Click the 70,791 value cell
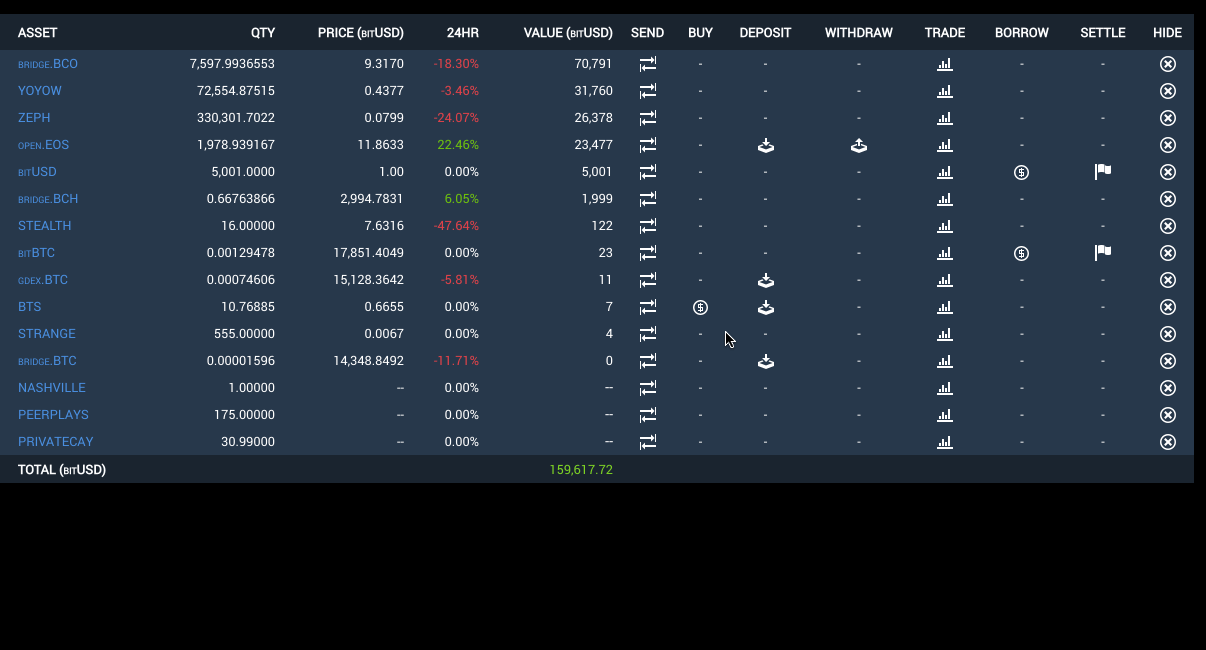 point(593,64)
